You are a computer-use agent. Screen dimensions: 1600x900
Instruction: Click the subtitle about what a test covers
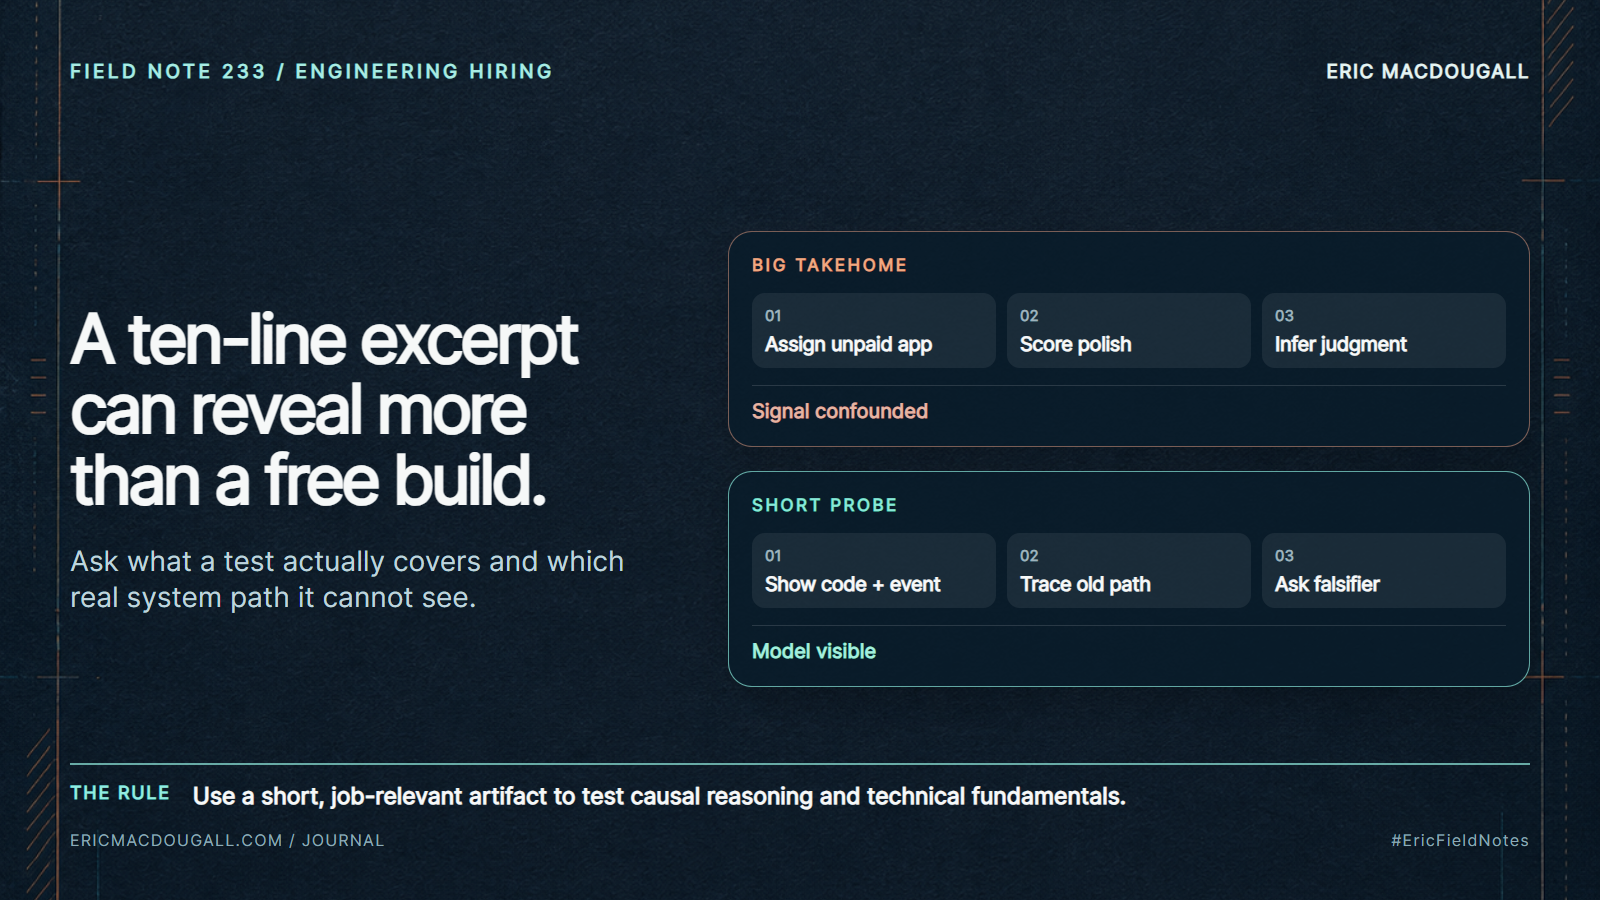coord(347,579)
